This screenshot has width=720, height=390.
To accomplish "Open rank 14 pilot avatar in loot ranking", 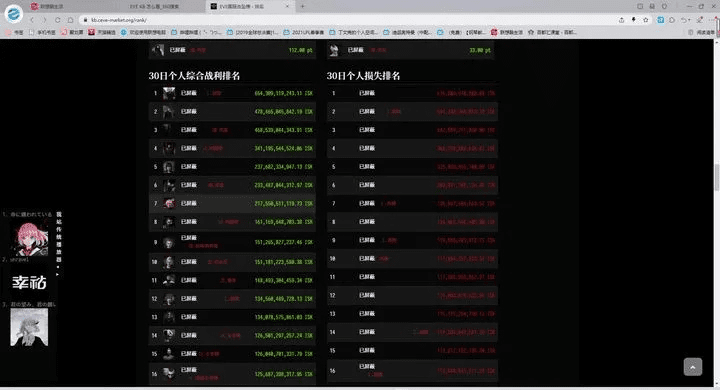I will pos(169,336).
